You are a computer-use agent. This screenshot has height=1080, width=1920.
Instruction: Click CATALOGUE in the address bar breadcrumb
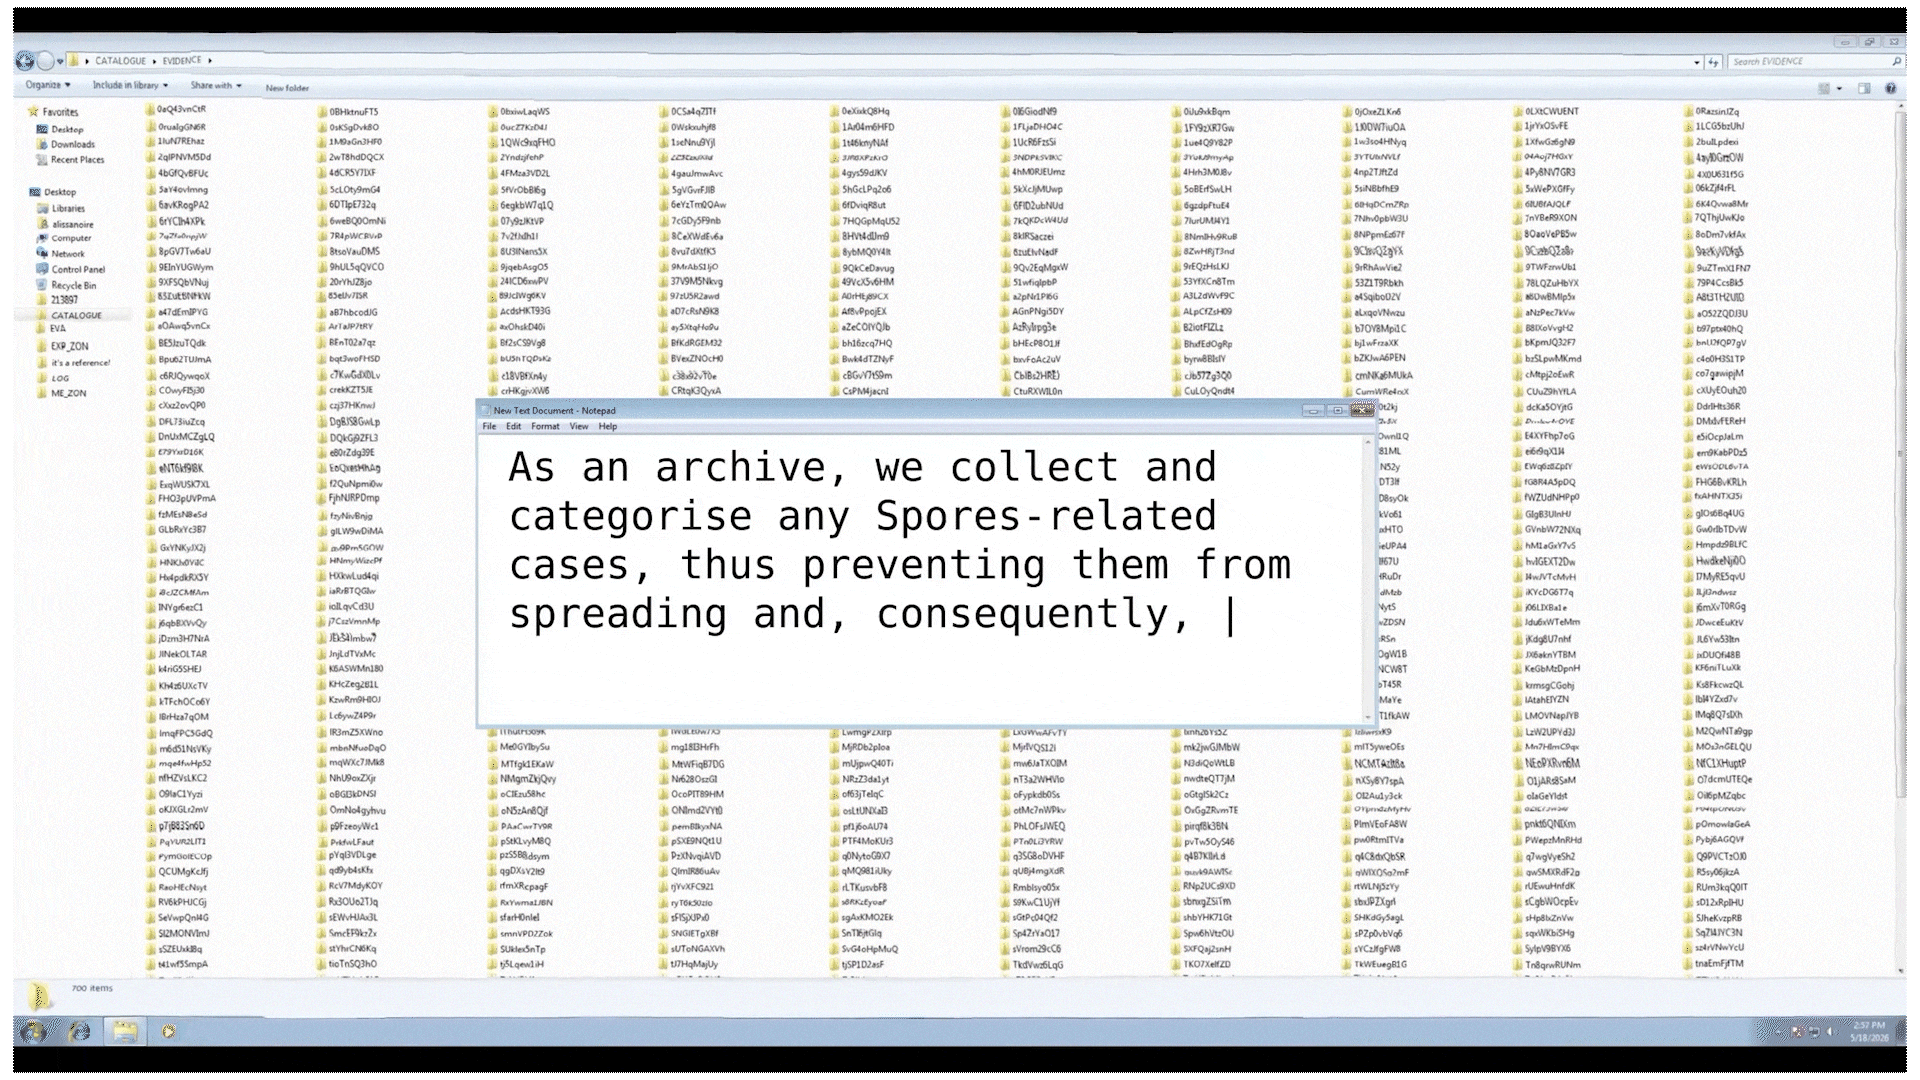point(120,61)
